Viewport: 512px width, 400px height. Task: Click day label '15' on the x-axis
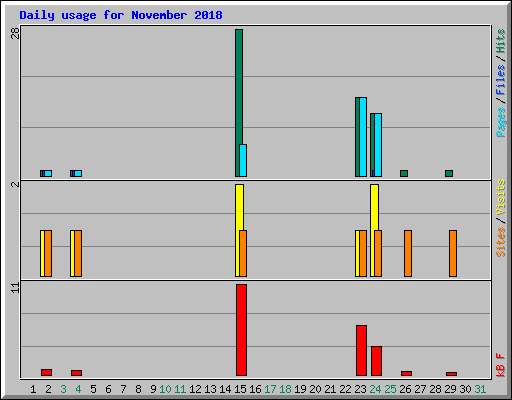pyautogui.click(x=240, y=389)
